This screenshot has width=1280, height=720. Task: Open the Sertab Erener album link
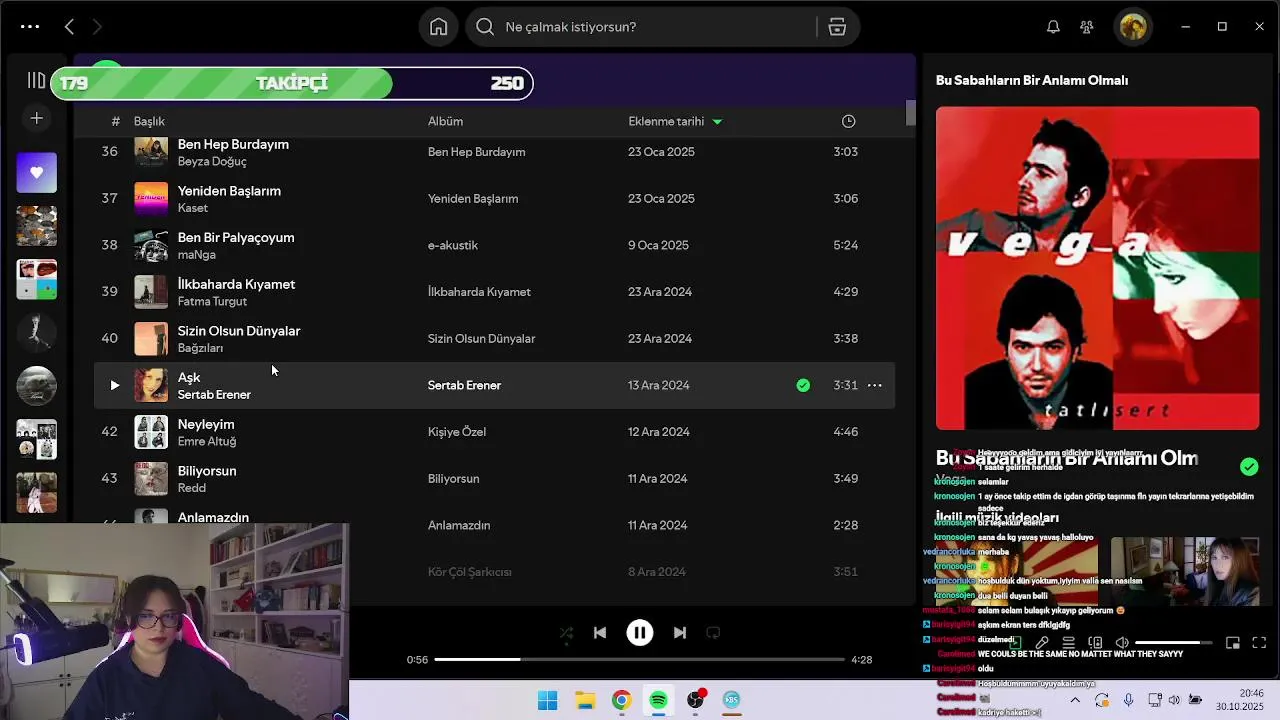click(x=464, y=385)
